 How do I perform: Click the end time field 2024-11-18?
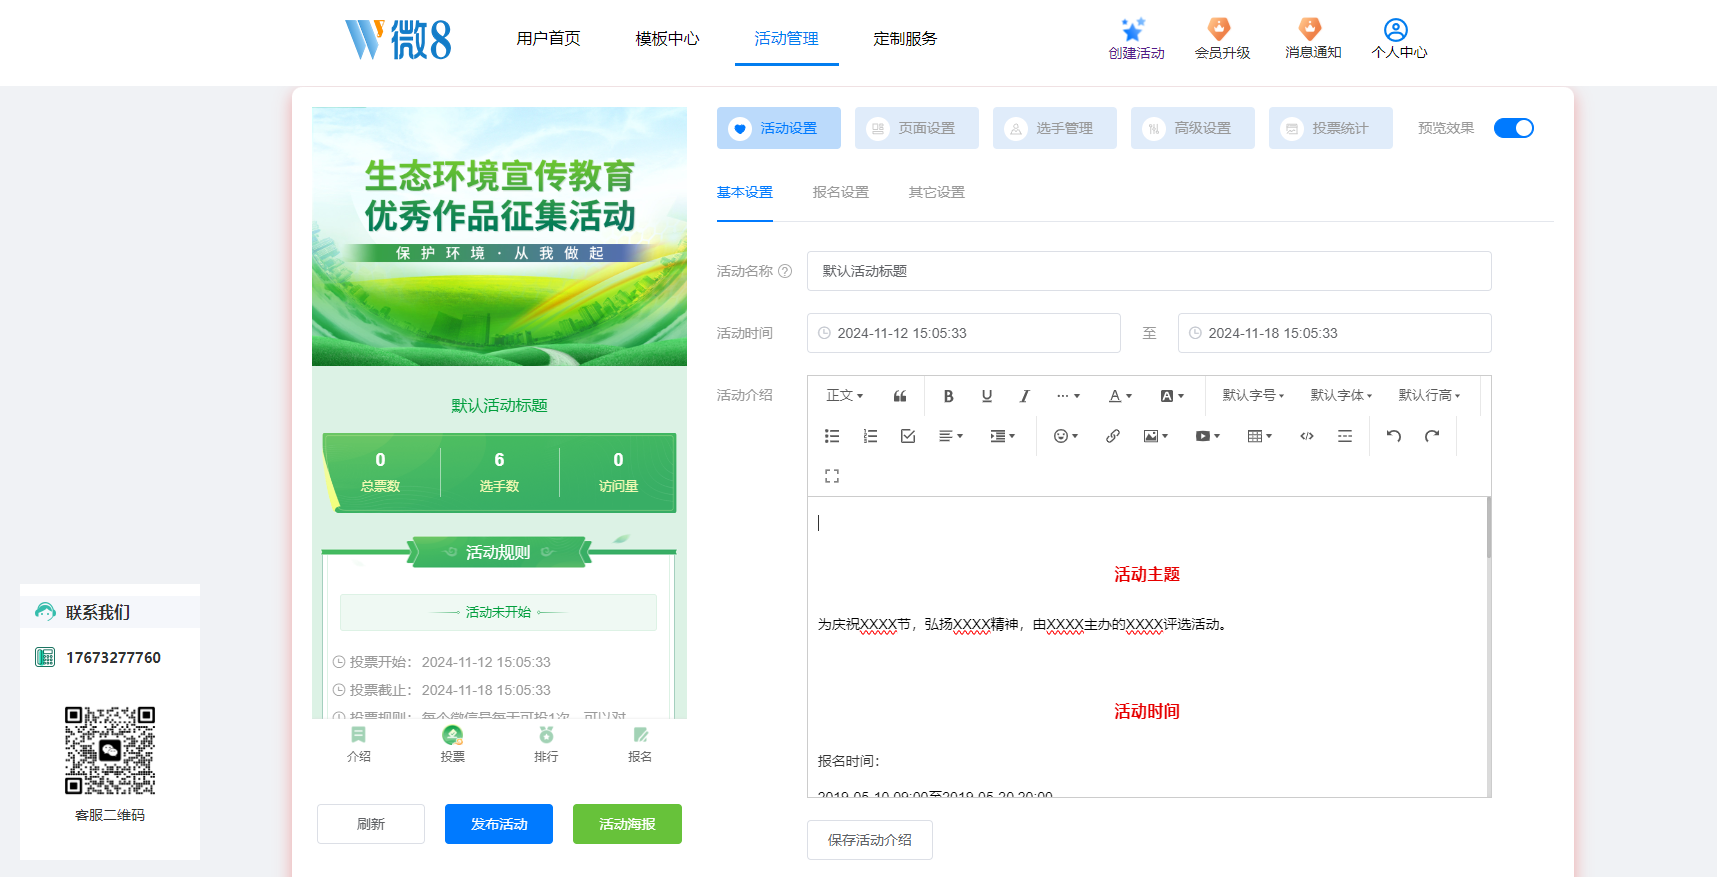pos(1335,333)
